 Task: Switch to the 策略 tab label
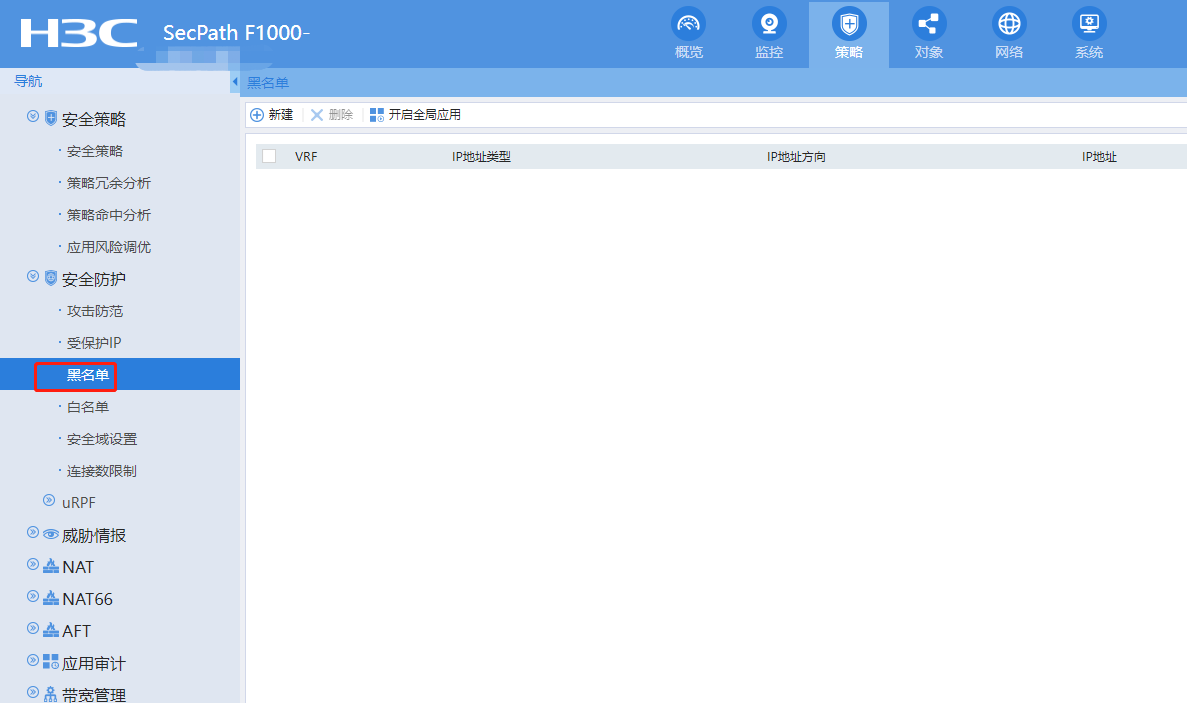[849, 52]
